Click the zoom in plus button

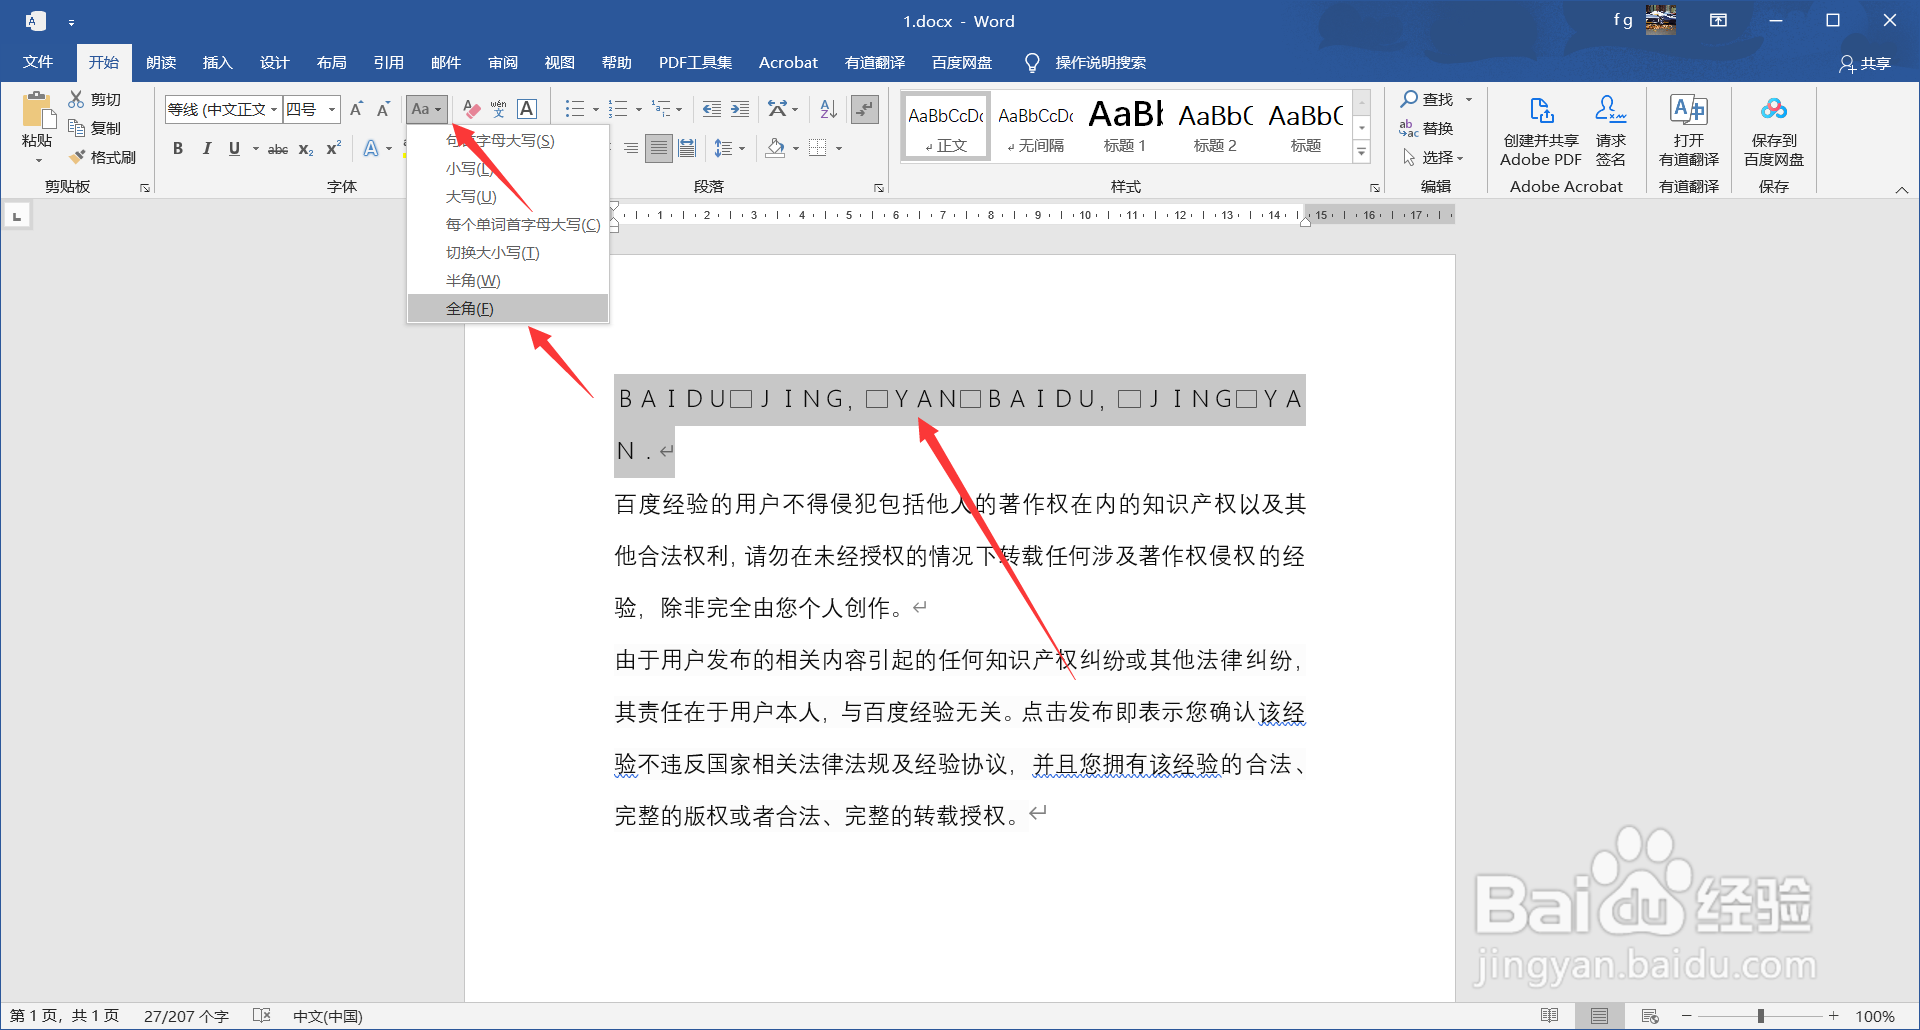click(1833, 1016)
